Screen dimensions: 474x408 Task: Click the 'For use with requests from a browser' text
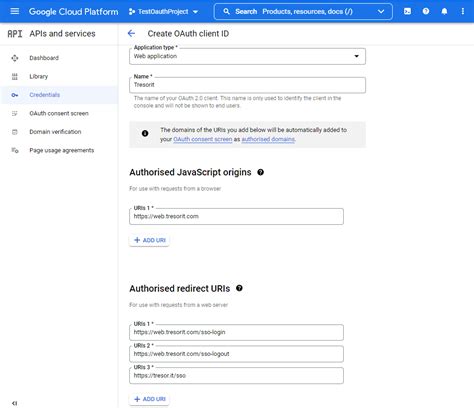[x=175, y=189]
